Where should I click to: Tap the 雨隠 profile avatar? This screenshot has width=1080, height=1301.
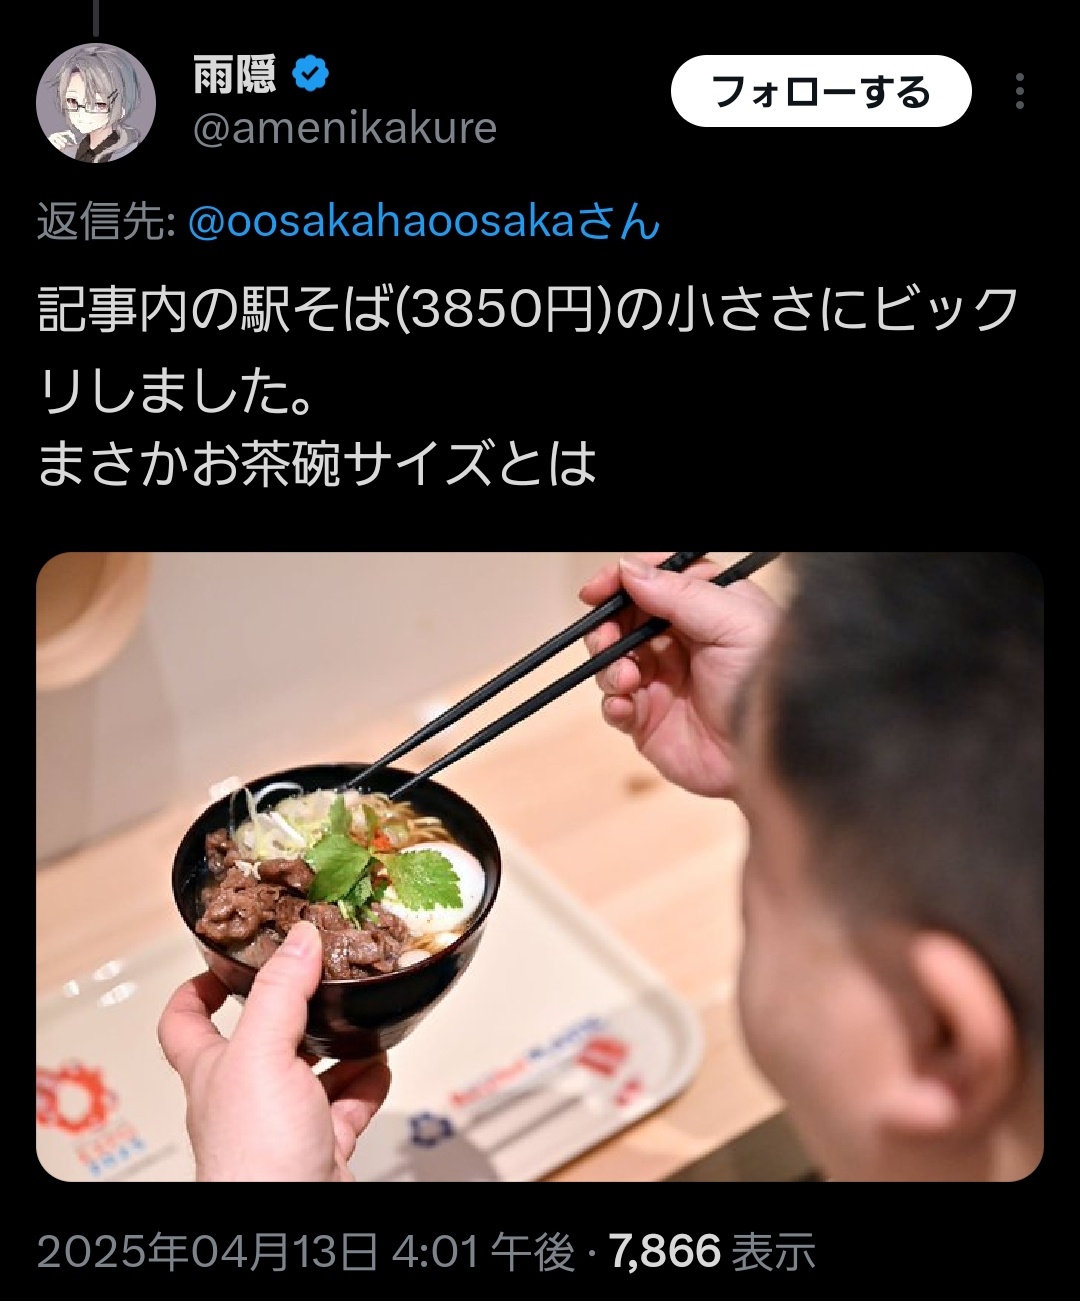point(96,103)
